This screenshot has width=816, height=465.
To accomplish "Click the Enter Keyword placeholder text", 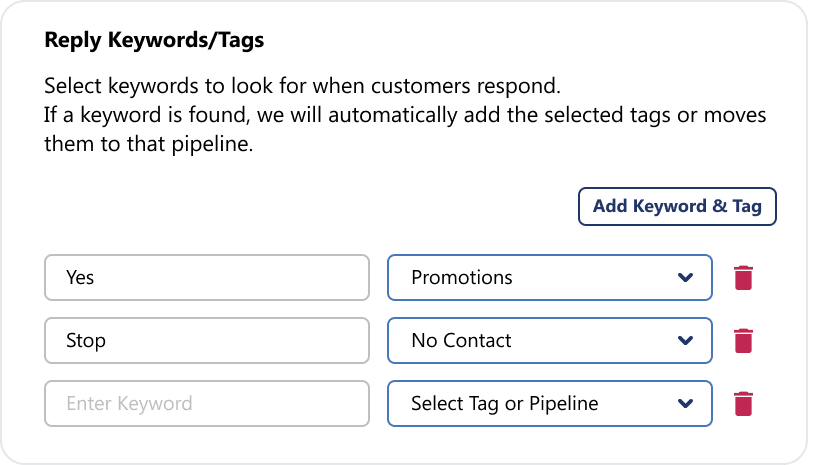I will click(x=129, y=404).
